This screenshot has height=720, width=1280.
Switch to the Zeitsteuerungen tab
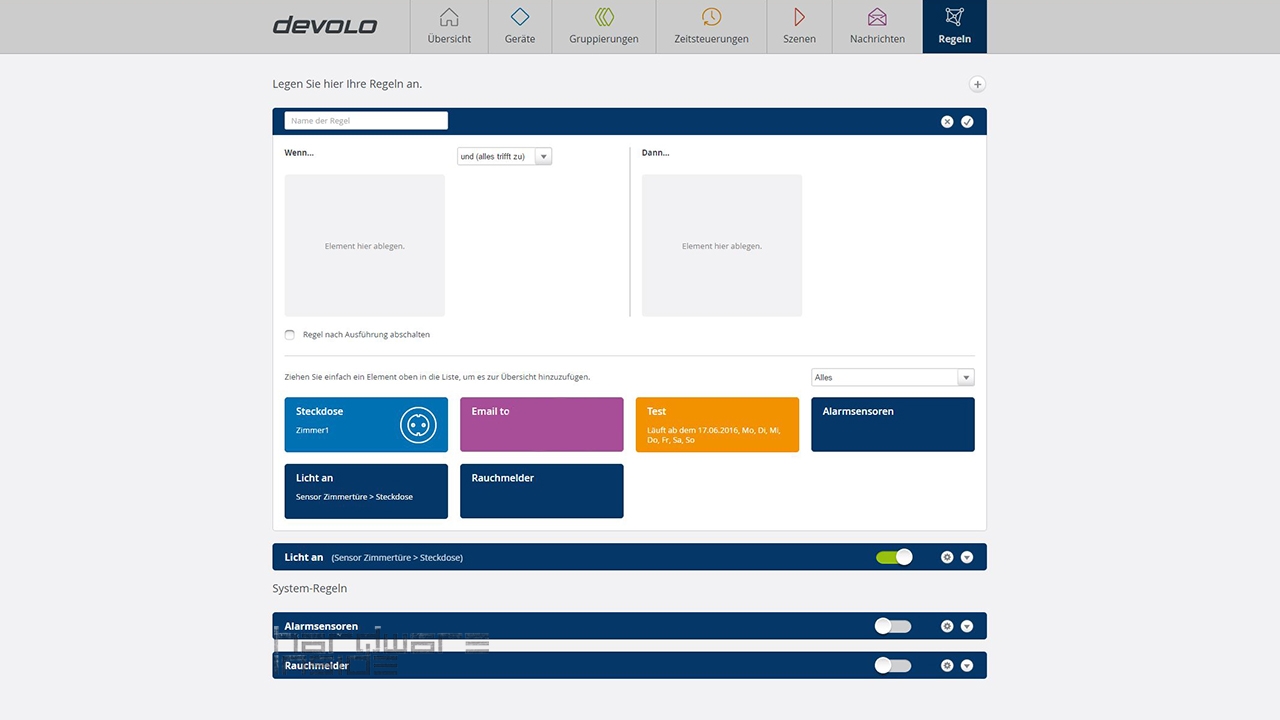(711, 27)
